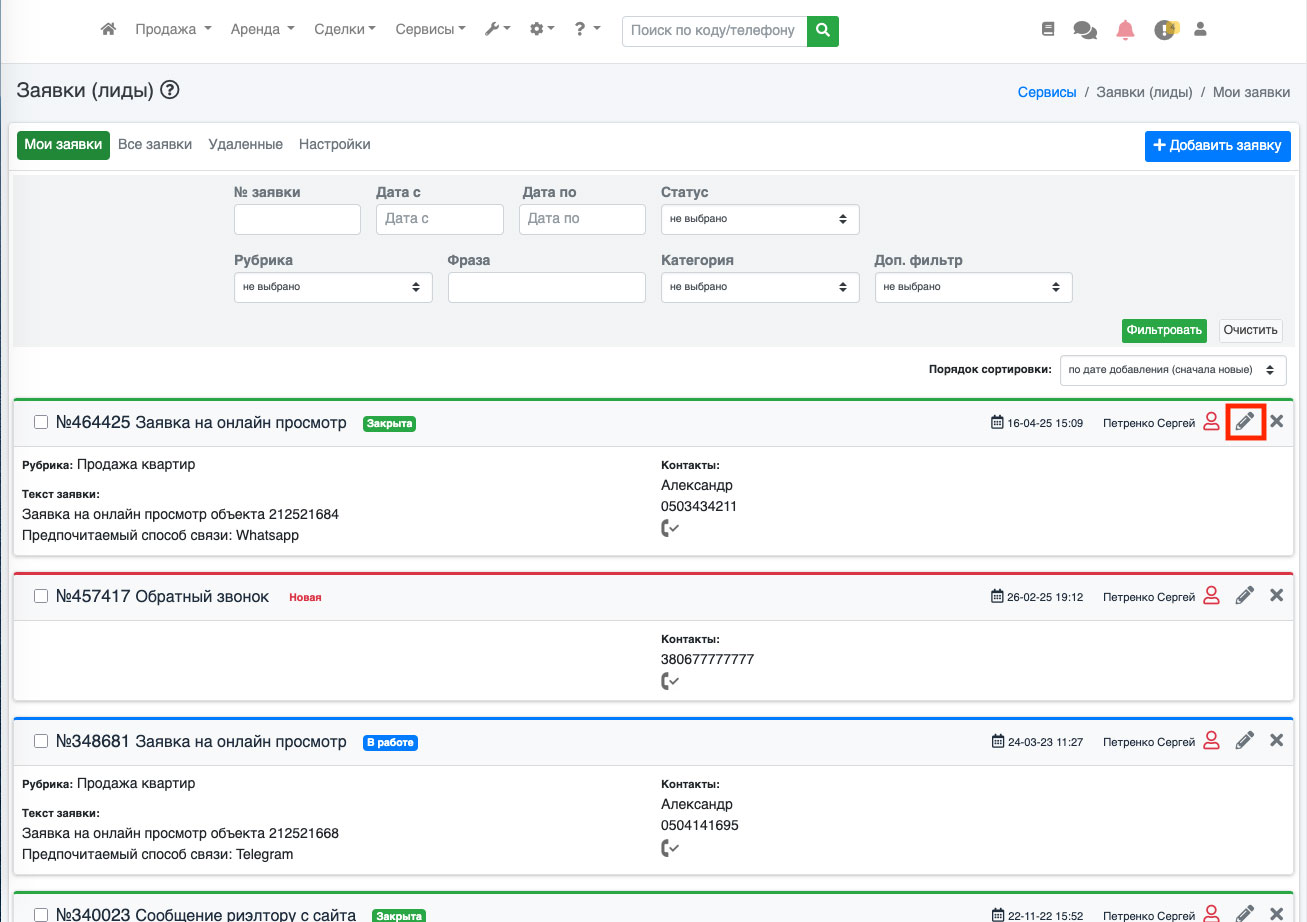Click assigned user icon for request №348681
Image resolution: width=1307 pixels, height=922 pixels.
[1211, 741]
